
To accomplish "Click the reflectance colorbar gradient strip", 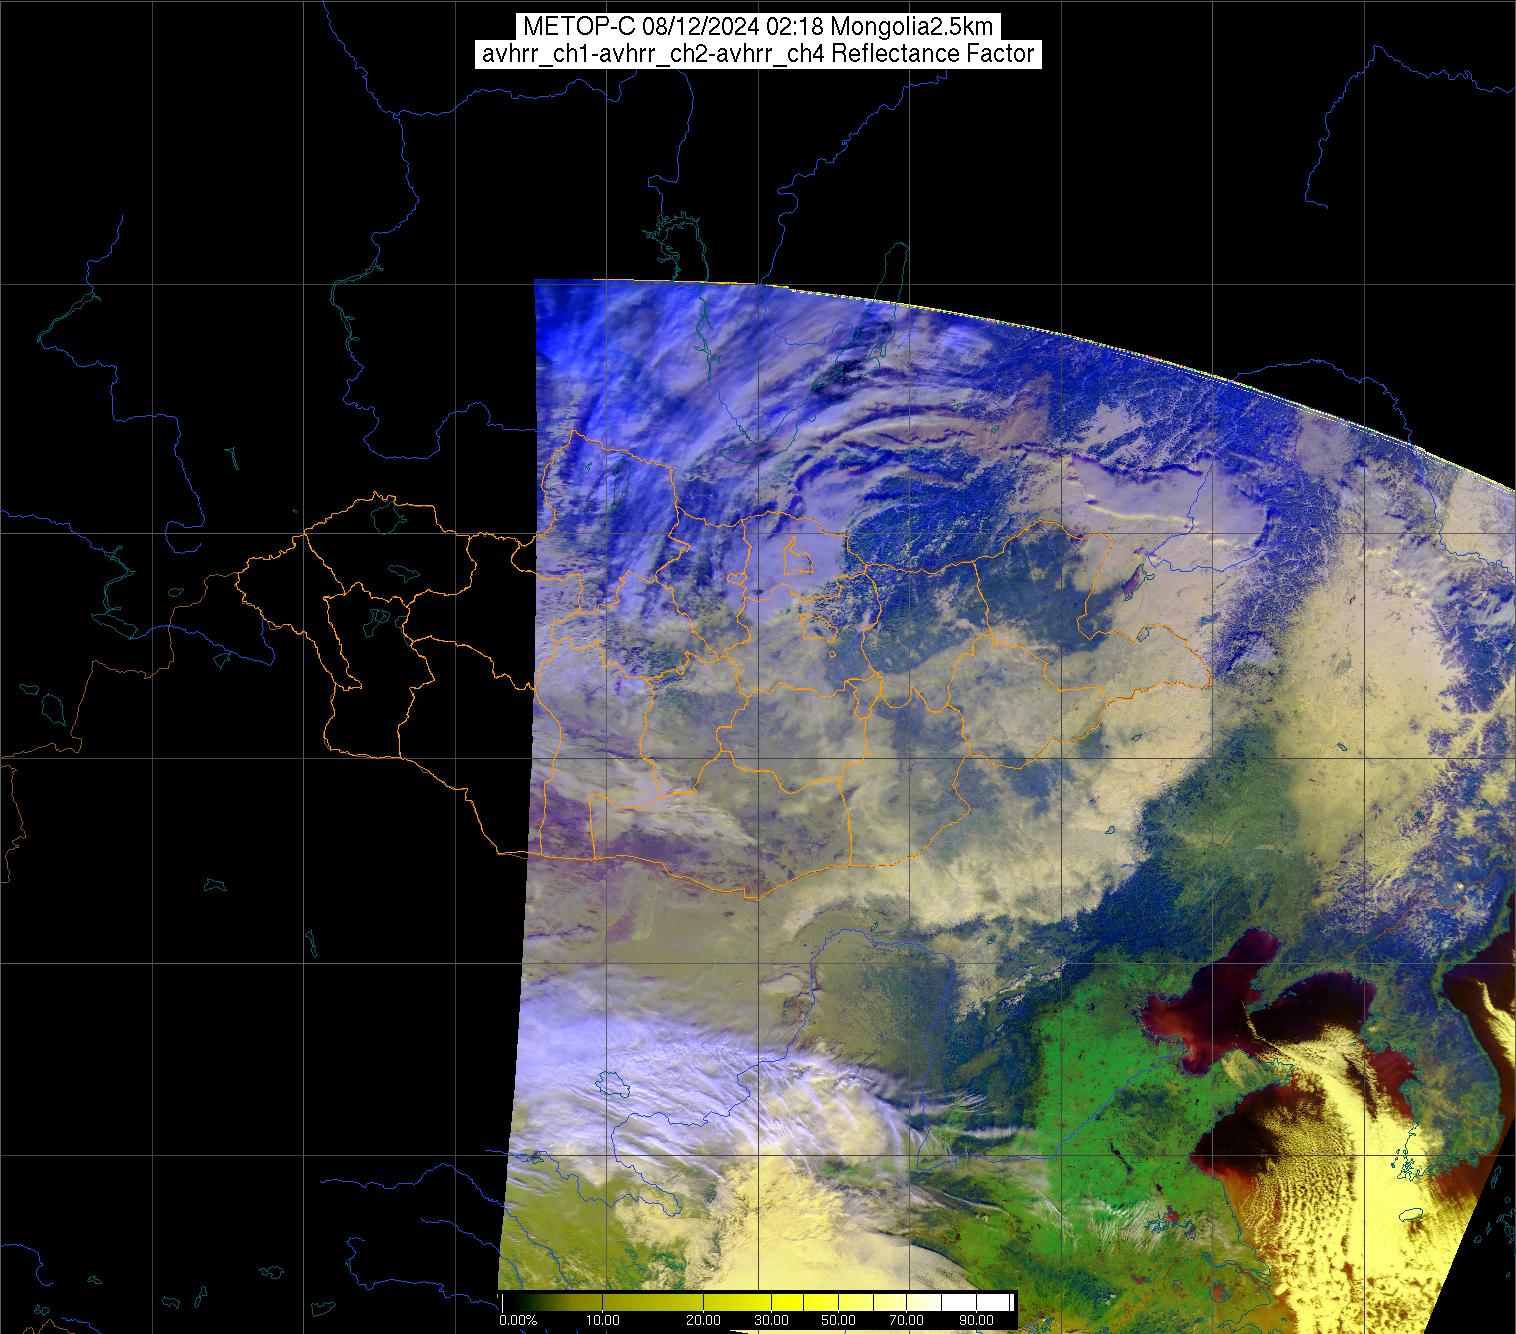I will tap(757, 1302).
